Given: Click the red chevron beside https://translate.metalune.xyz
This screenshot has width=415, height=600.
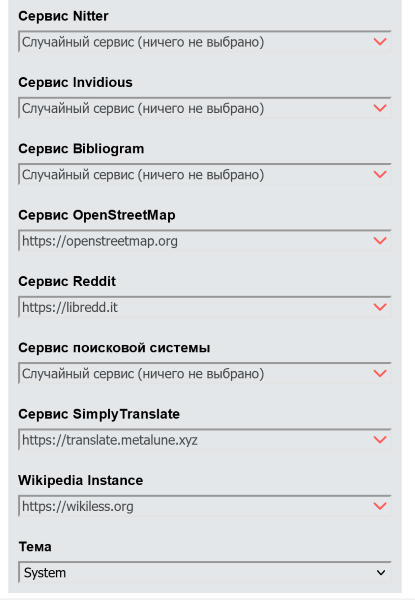Looking at the screenshot, I should [x=380, y=439].
